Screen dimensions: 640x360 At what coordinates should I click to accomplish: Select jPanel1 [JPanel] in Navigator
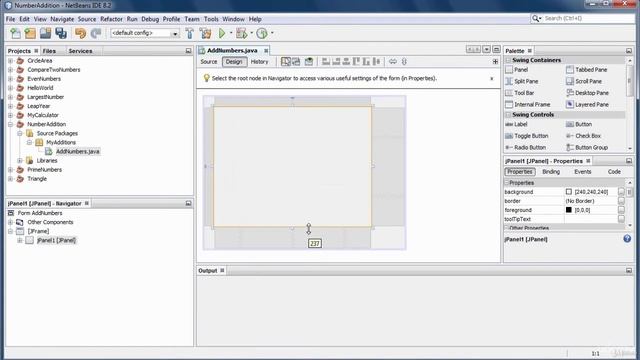click(x=56, y=240)
